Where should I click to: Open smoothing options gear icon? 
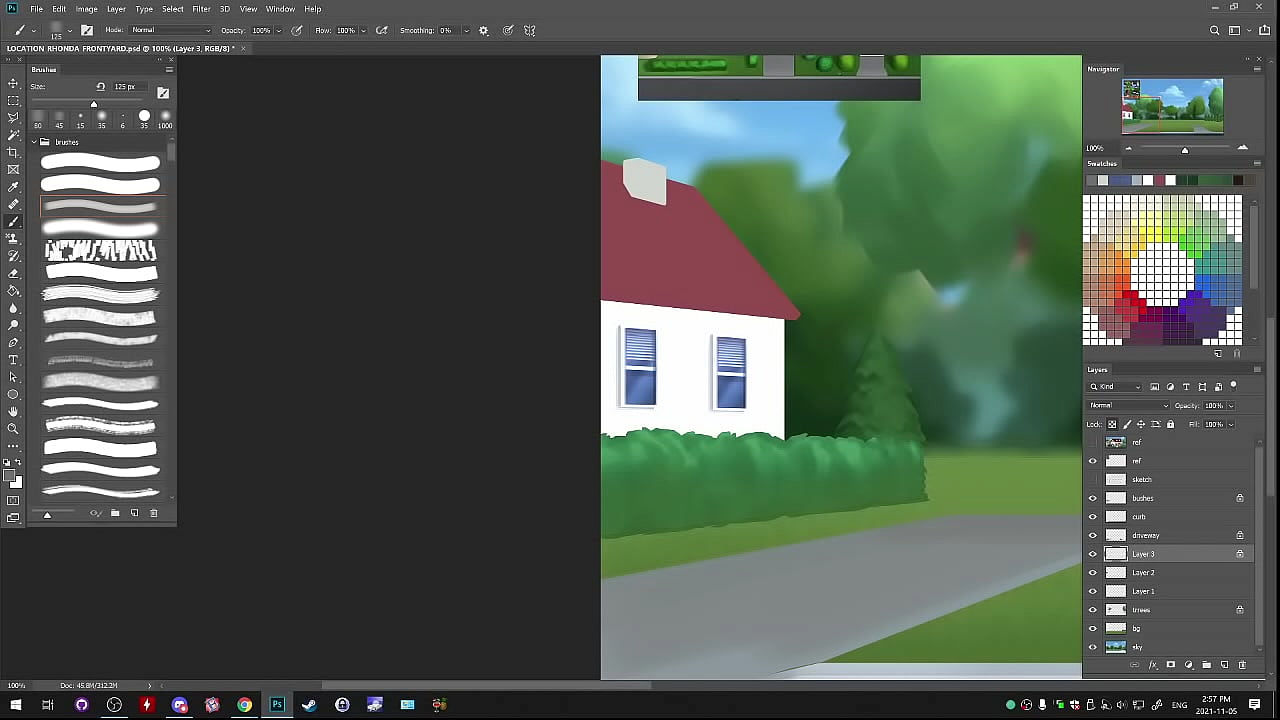484,30
